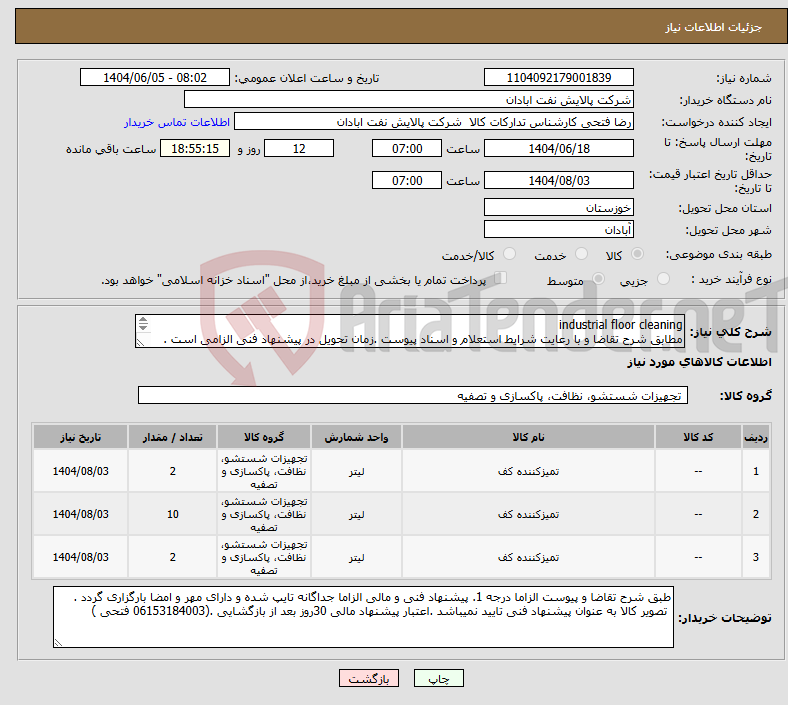Screen dimensions: 788x705
Task: Click the تعداد / مقدار column header
Action: click(x=172, y=437)
